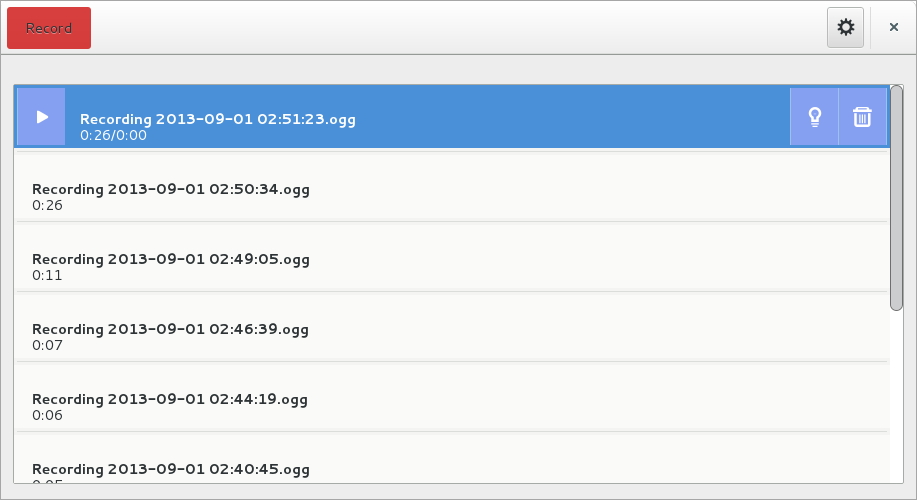917x500 pixels.
Task: Click the lightbulb info icon
Action: (814, 117)
